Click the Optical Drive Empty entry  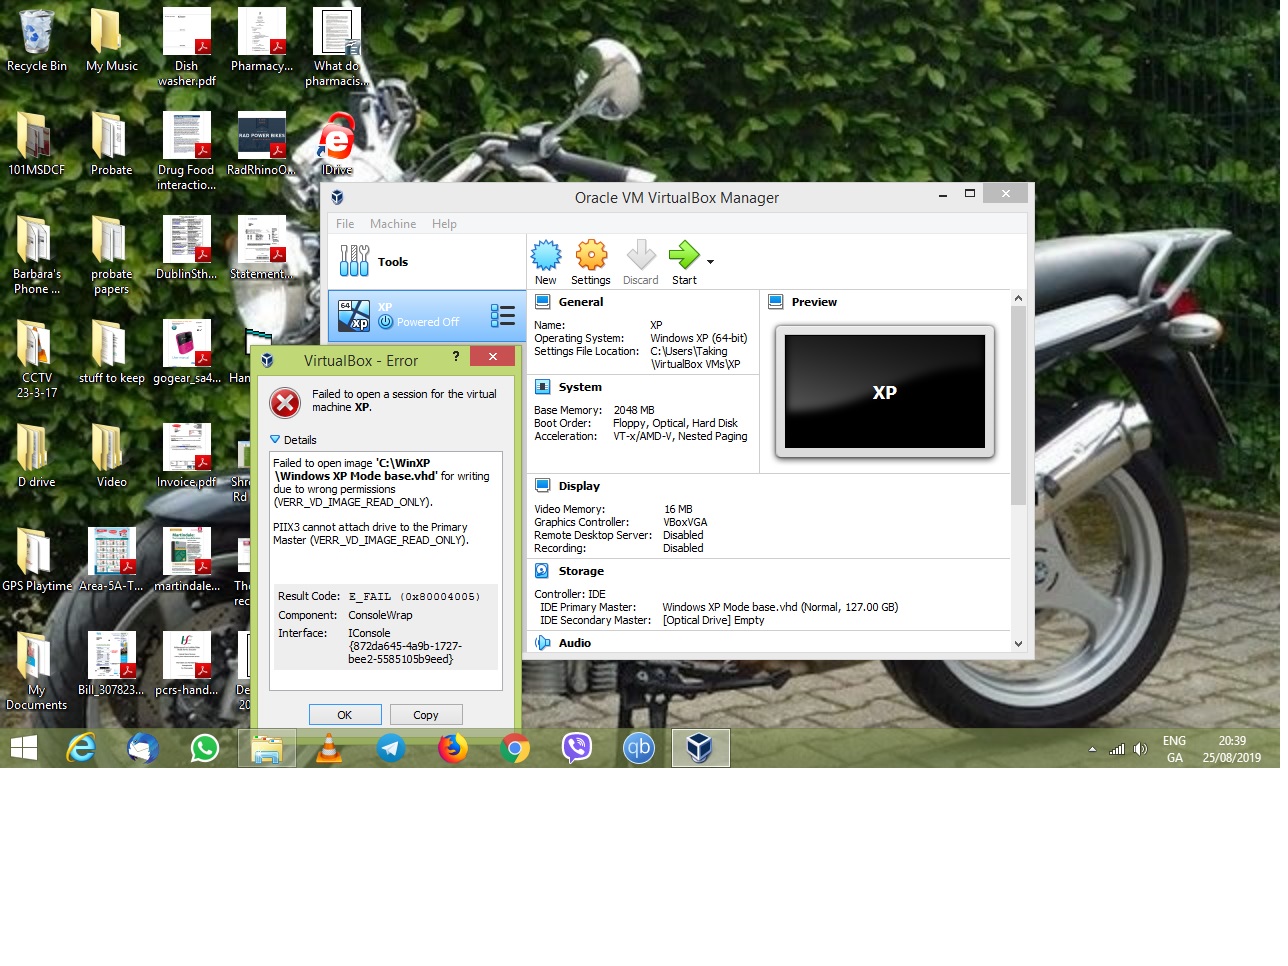(713, 620)
